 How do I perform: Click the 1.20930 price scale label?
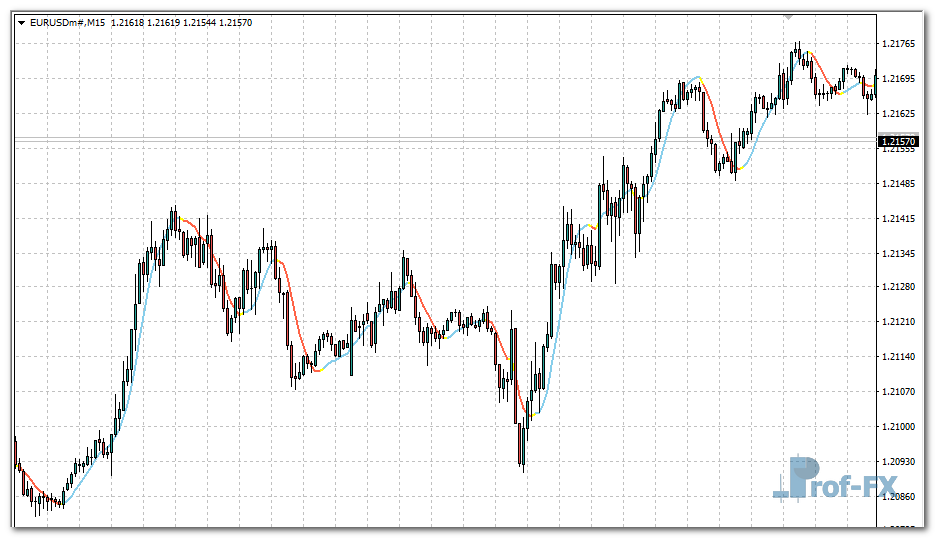tap(901, 461)
